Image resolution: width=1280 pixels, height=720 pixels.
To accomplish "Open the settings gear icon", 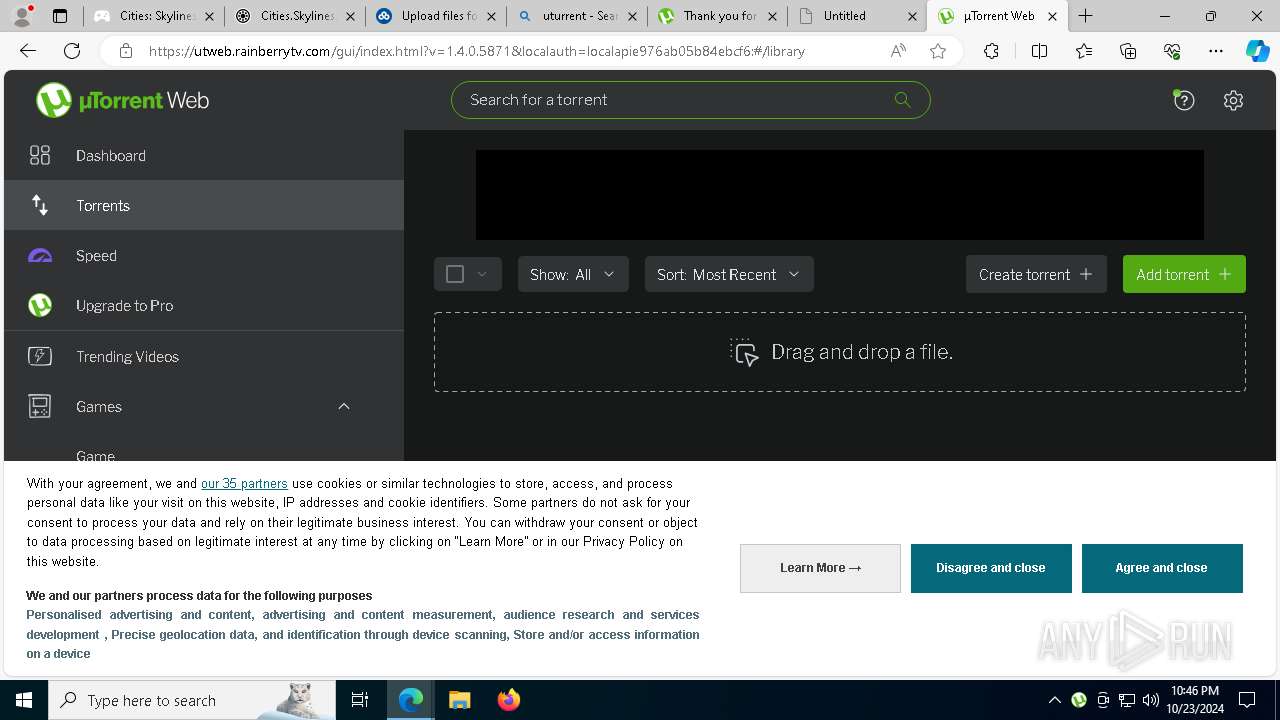I will [x=1233, y=100].
